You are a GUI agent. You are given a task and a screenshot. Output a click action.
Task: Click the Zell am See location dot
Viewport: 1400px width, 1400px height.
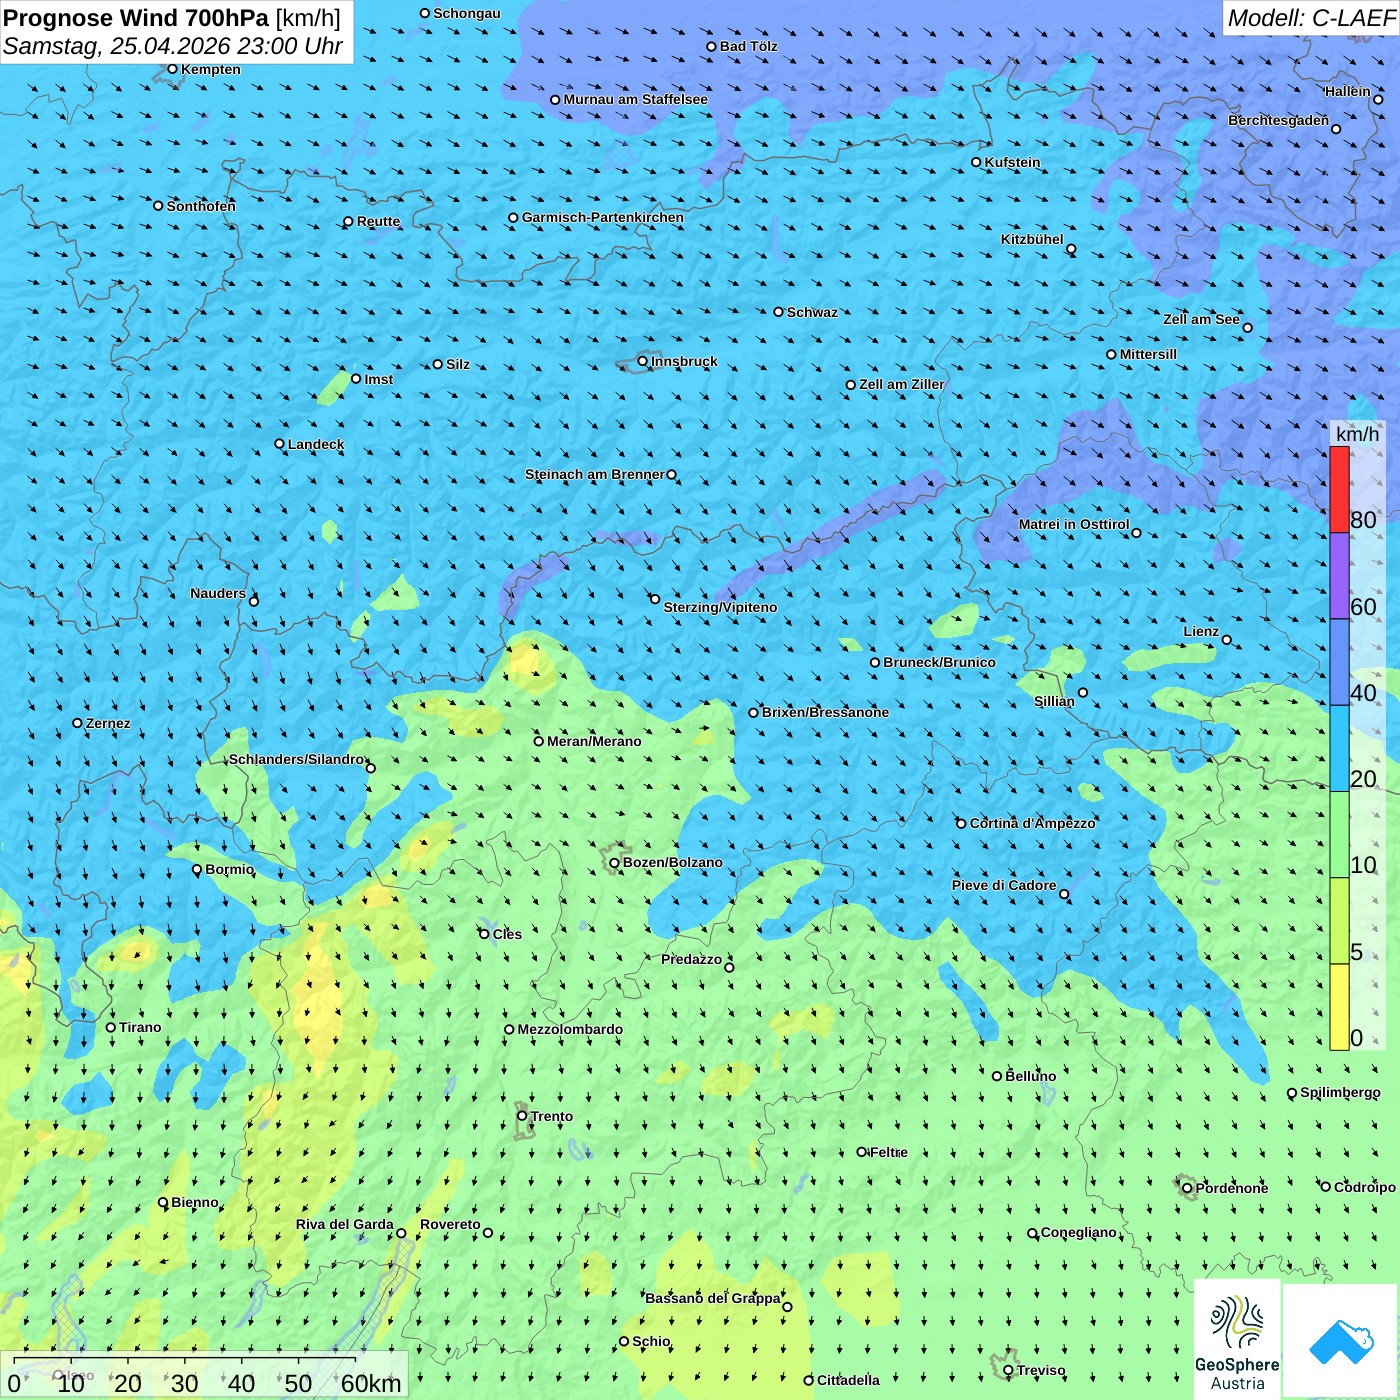click(1247, 328)
